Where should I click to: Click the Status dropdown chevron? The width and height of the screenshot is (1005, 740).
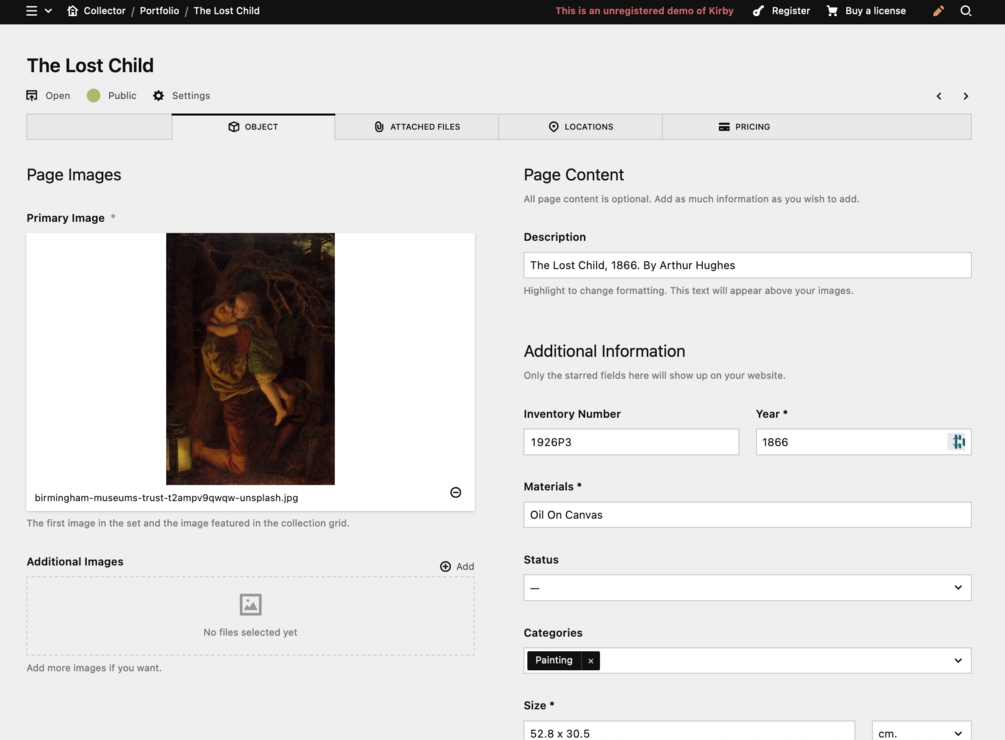pos(958,588)
